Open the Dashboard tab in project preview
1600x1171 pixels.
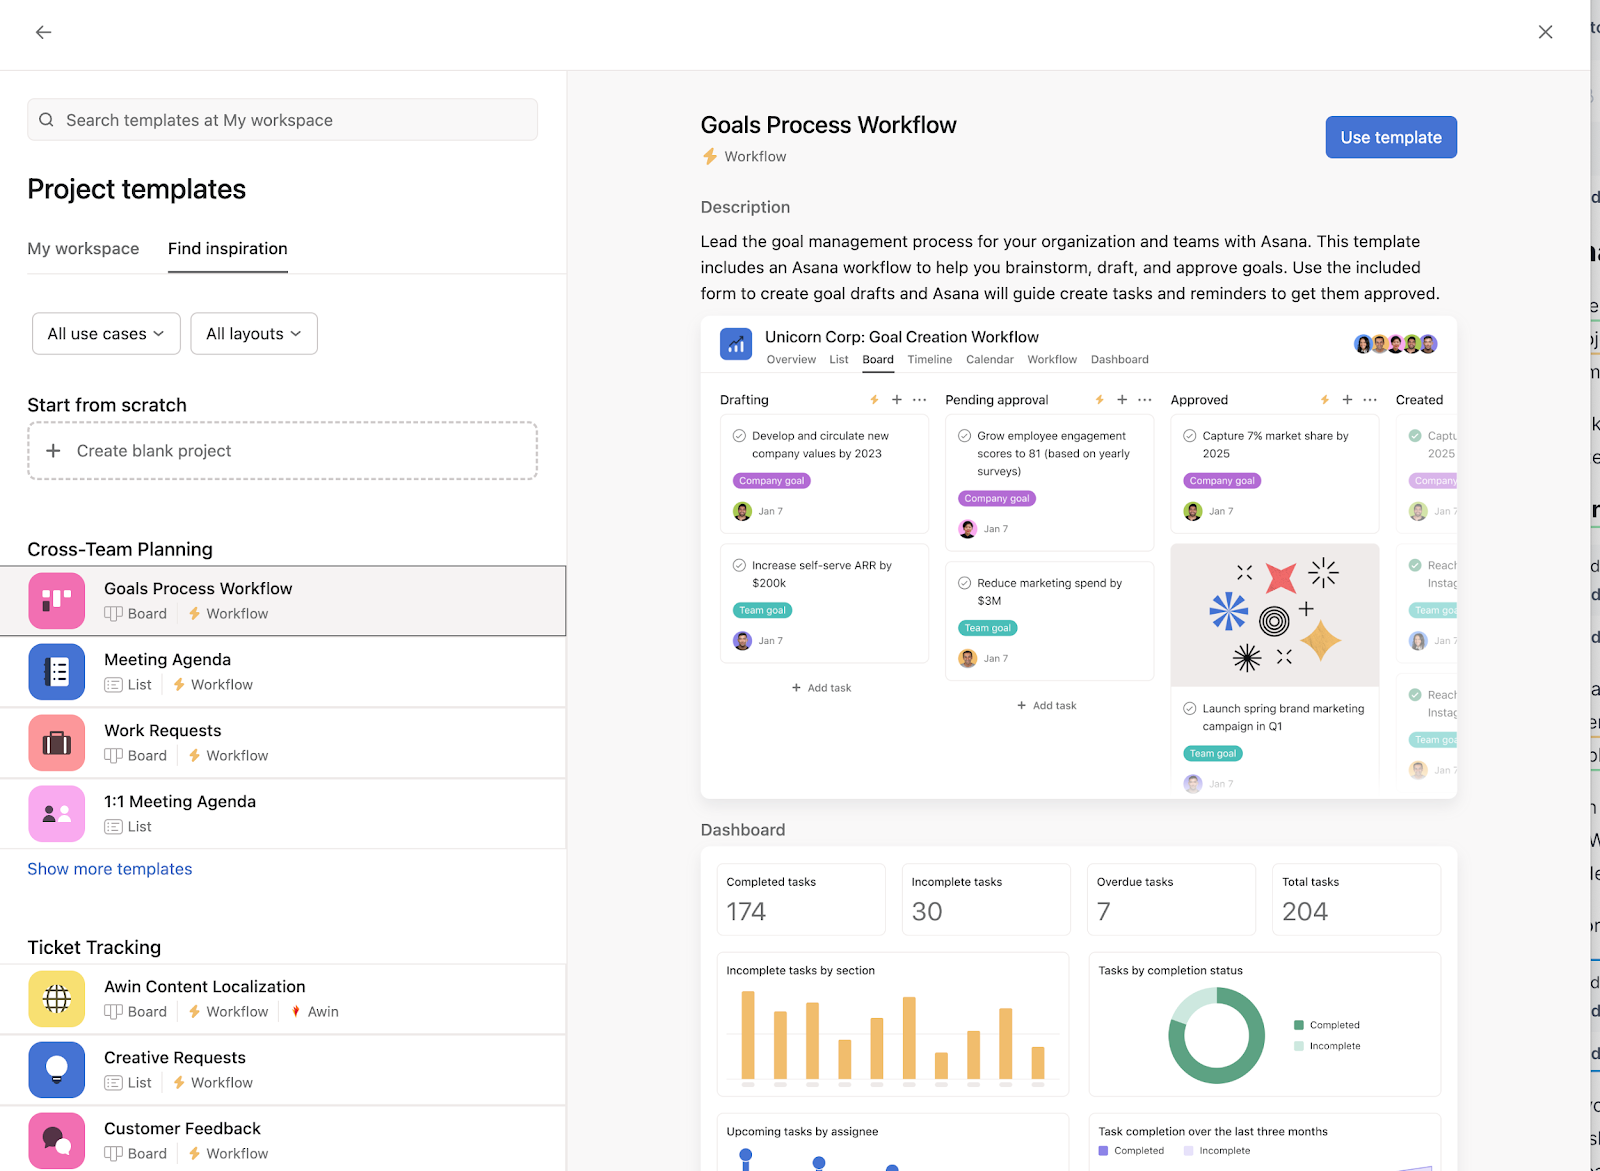1120,360
